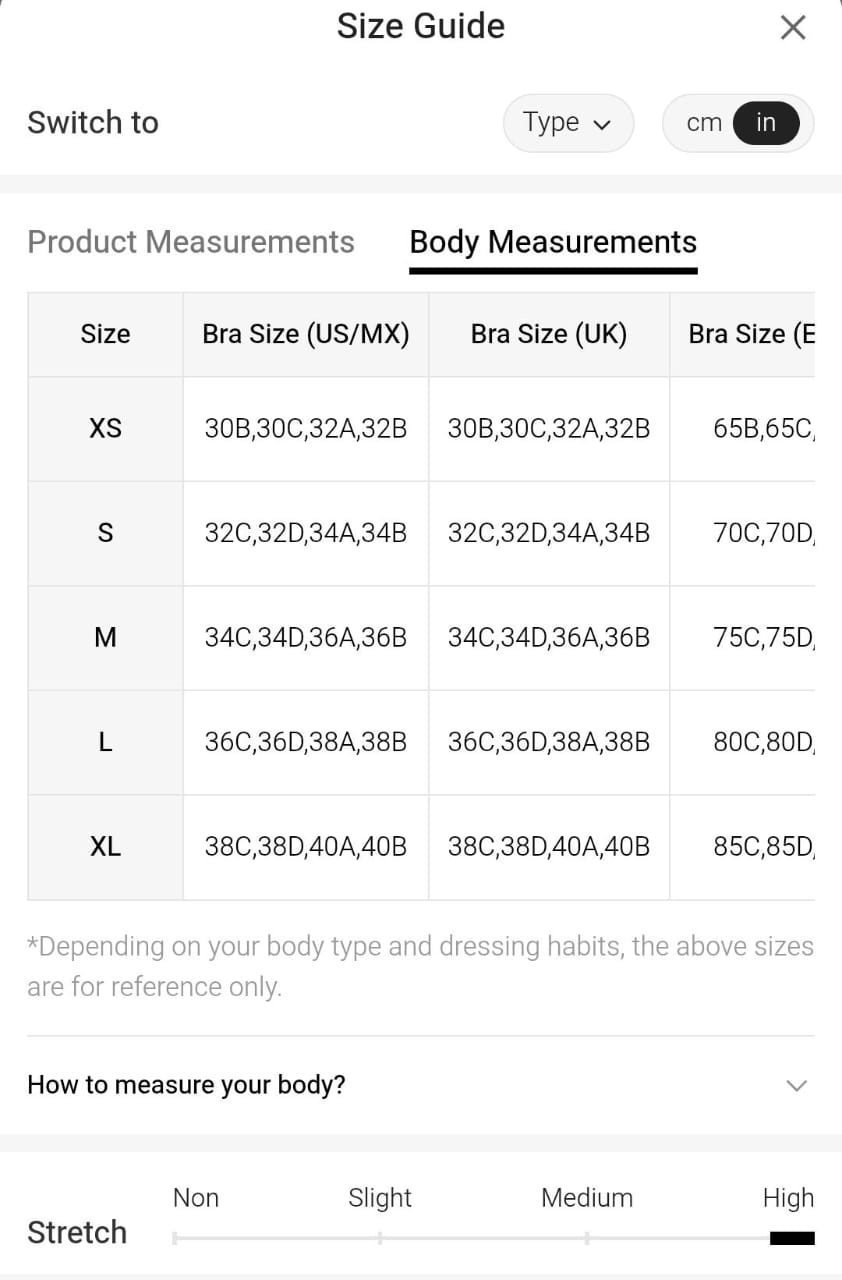Screen dimensions: 842x1280
Task: Click the XS size row label
Action: click(105, 428)
